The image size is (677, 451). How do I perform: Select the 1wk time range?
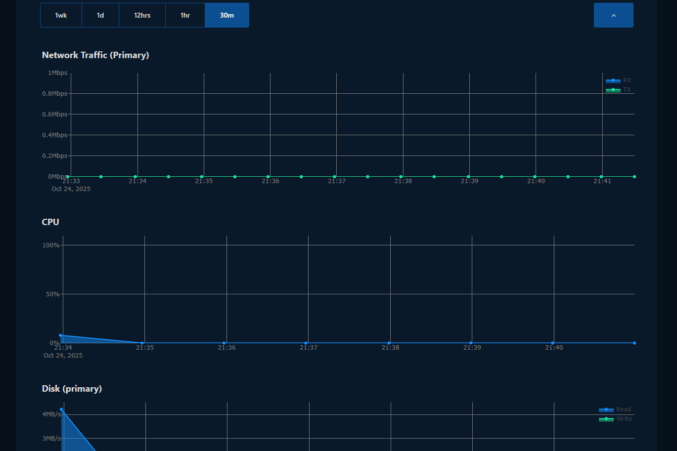click(61, 15)
